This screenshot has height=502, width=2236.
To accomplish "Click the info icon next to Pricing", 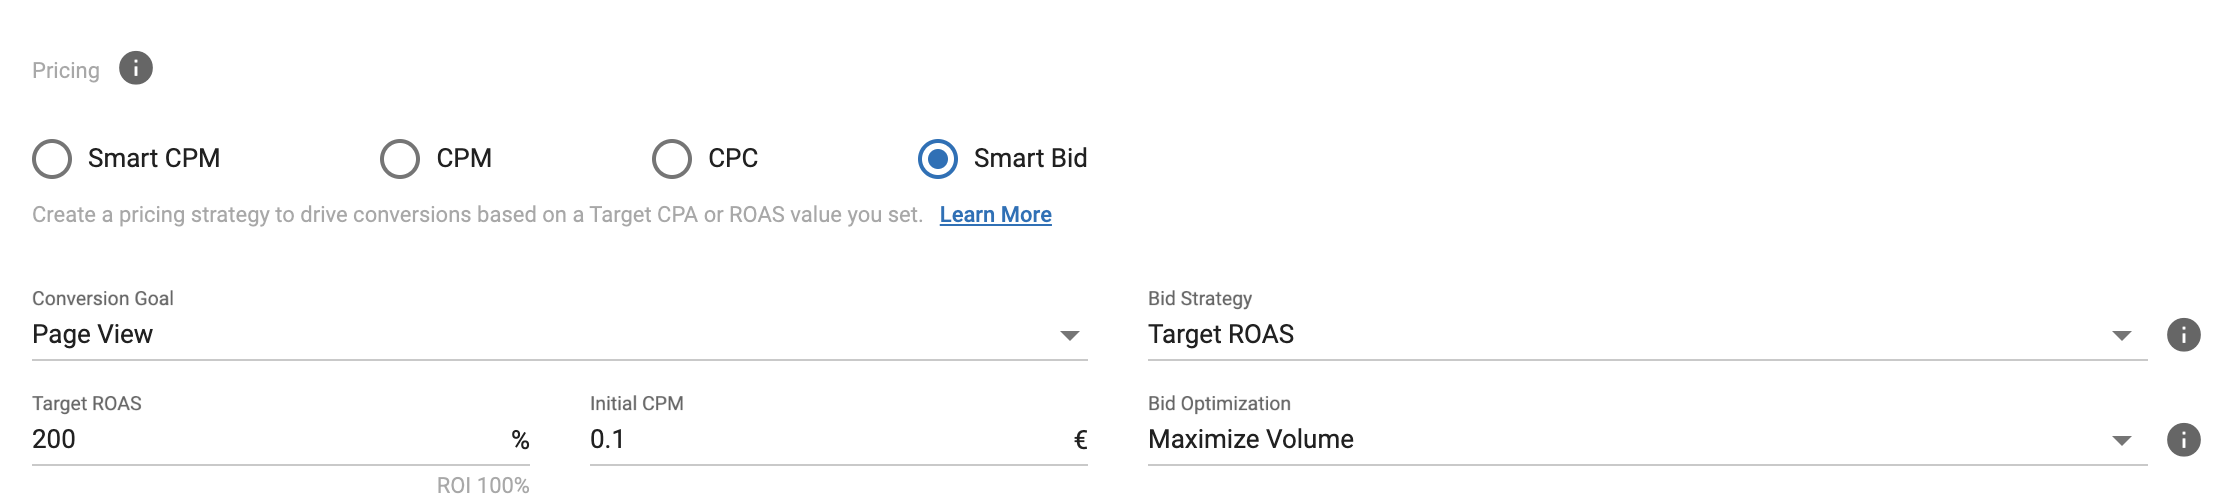I will (x=136, y=69).
